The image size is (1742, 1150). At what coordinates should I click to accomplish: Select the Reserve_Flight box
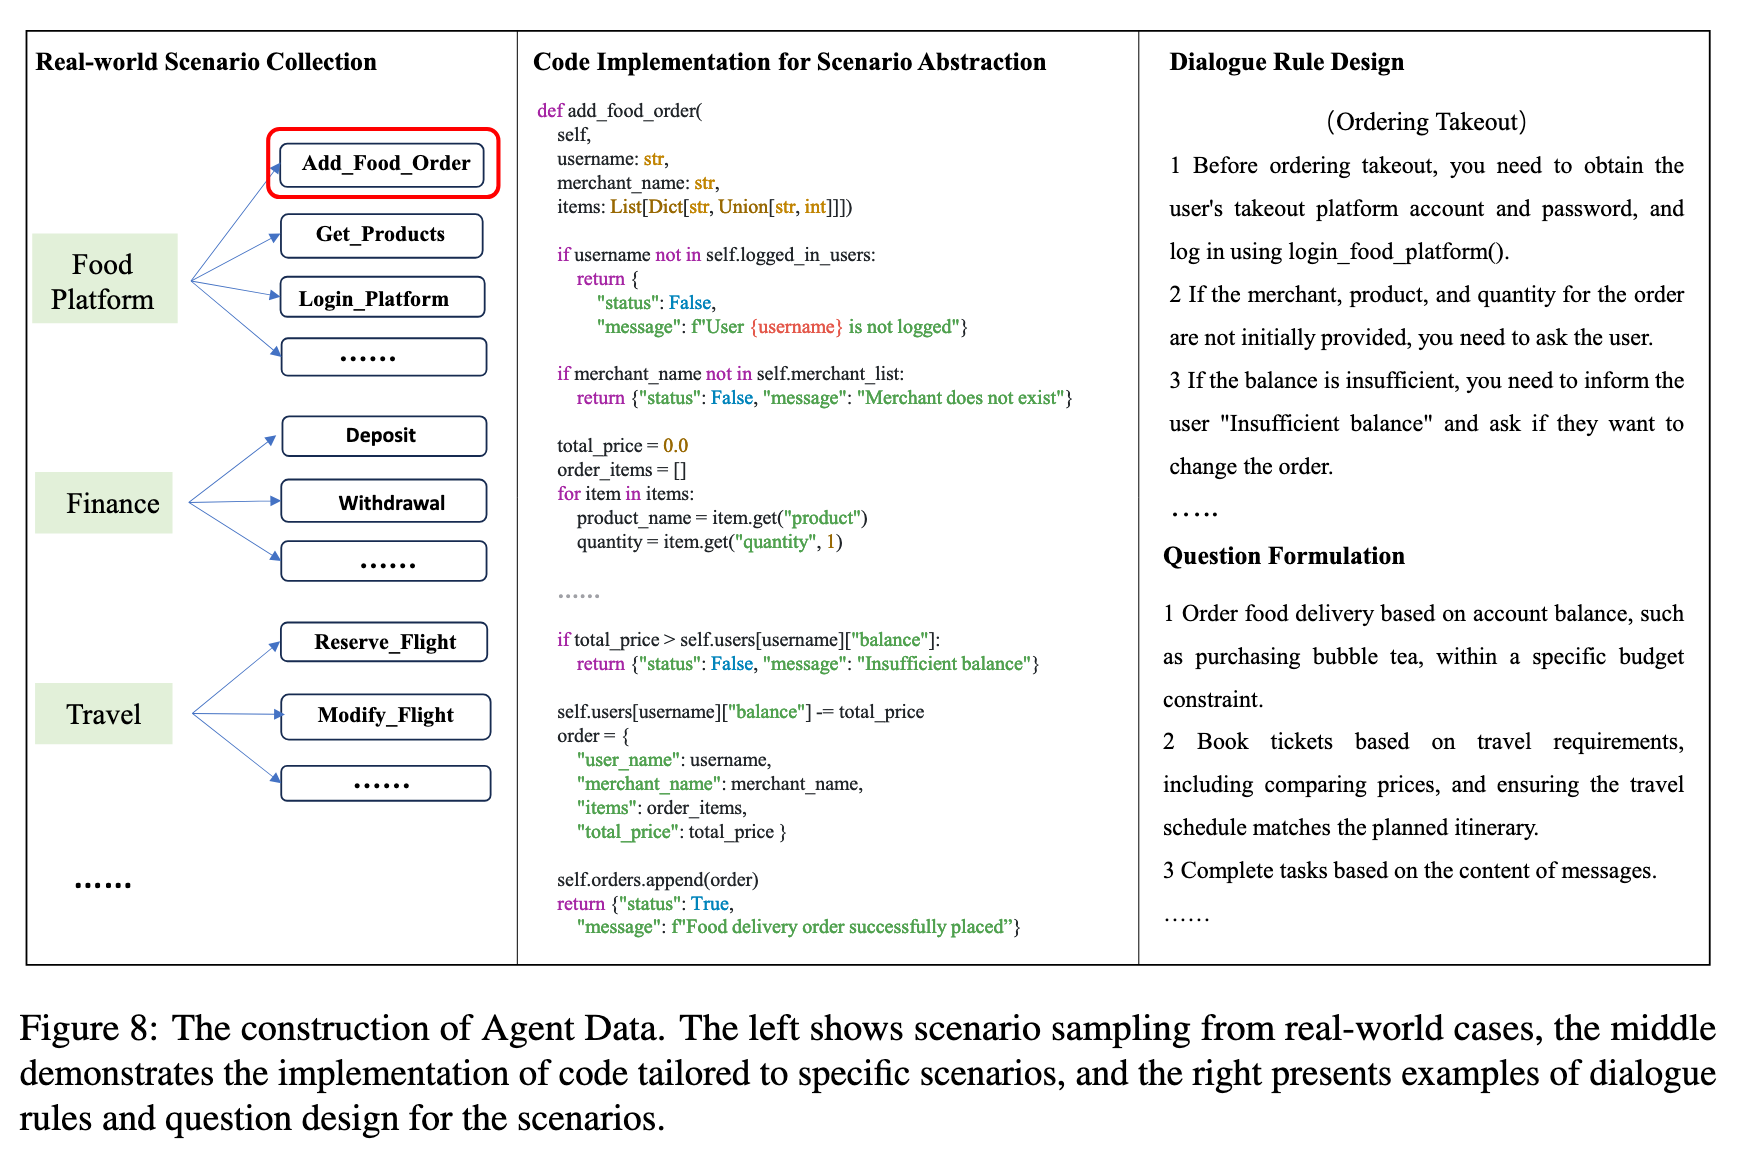[x=384, y=642]
